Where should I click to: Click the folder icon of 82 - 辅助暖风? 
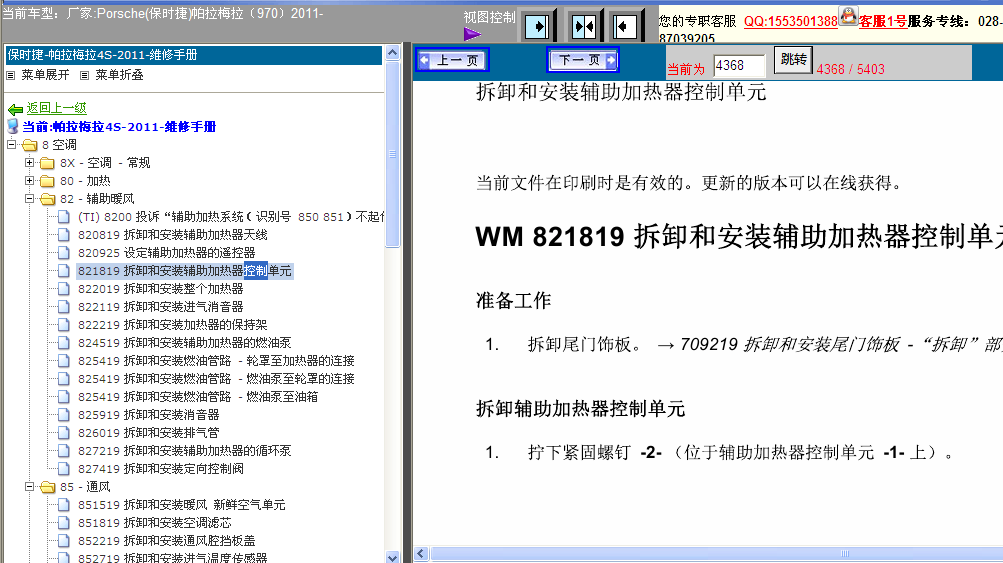coord(47,199)
